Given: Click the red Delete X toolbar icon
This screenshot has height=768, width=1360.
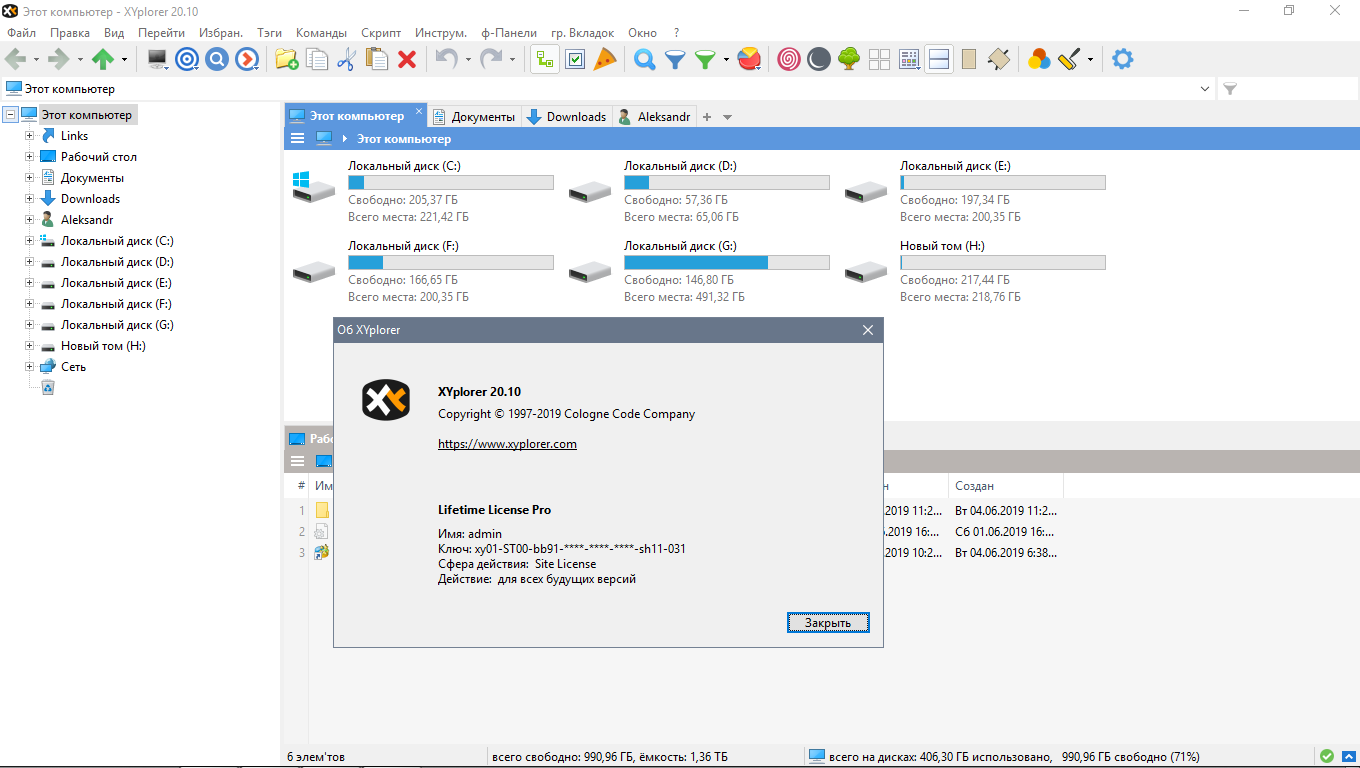Looking at the screenshot, I should 407,60.
